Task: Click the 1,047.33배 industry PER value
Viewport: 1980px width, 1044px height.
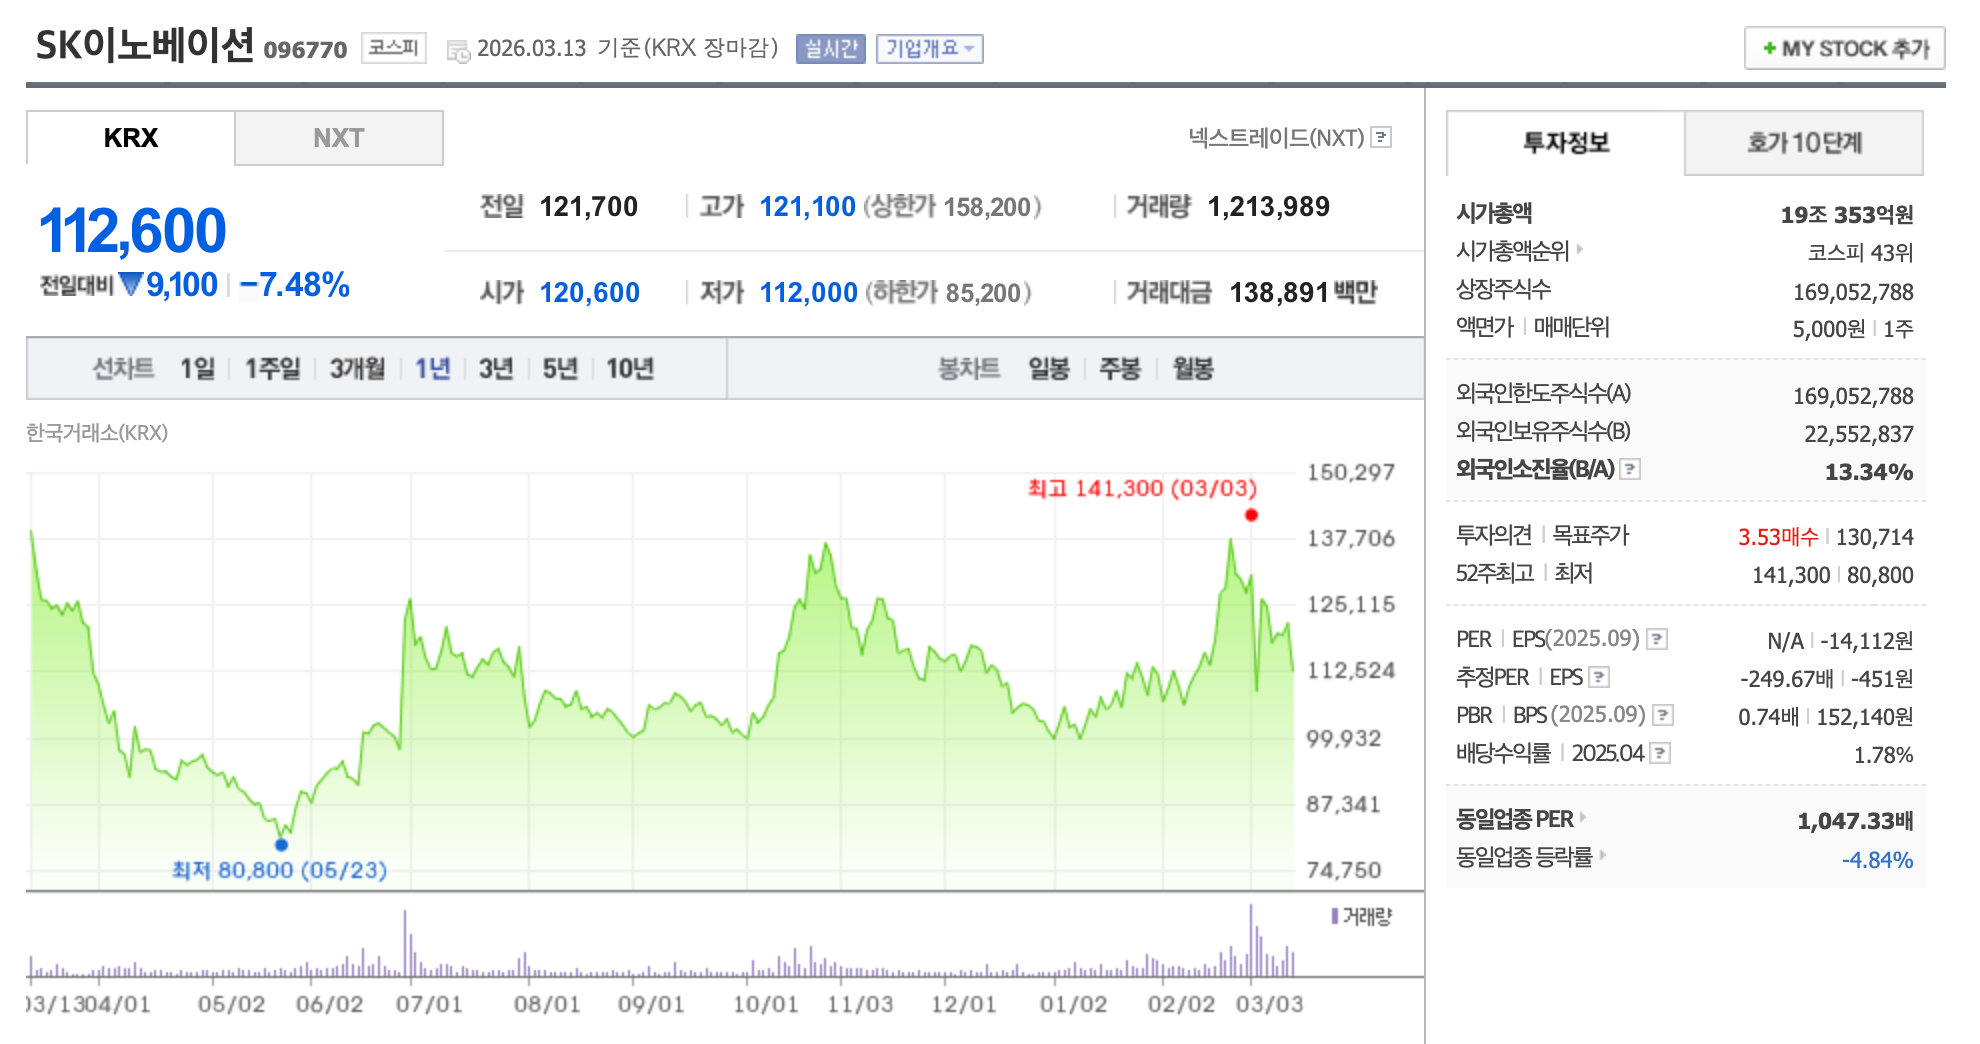Action: (1855, 821)
